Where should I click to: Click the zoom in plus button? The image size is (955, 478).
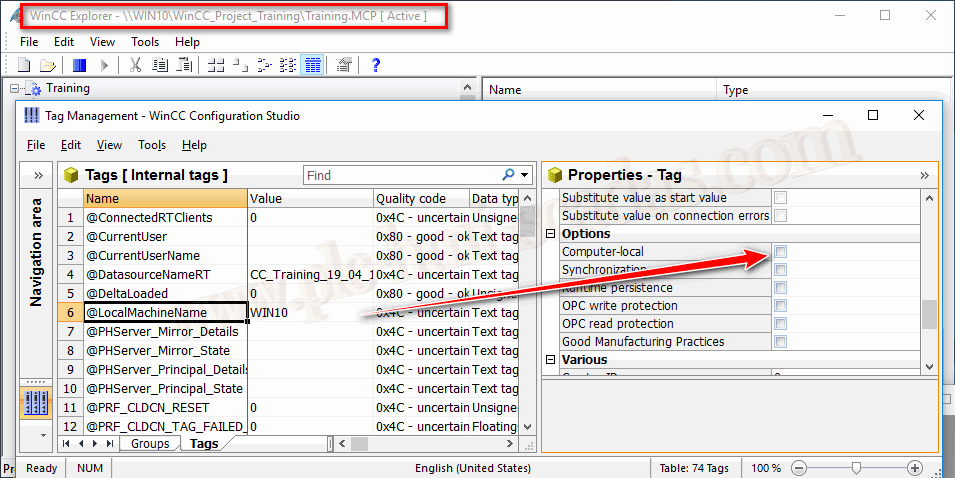coord(914,468)
